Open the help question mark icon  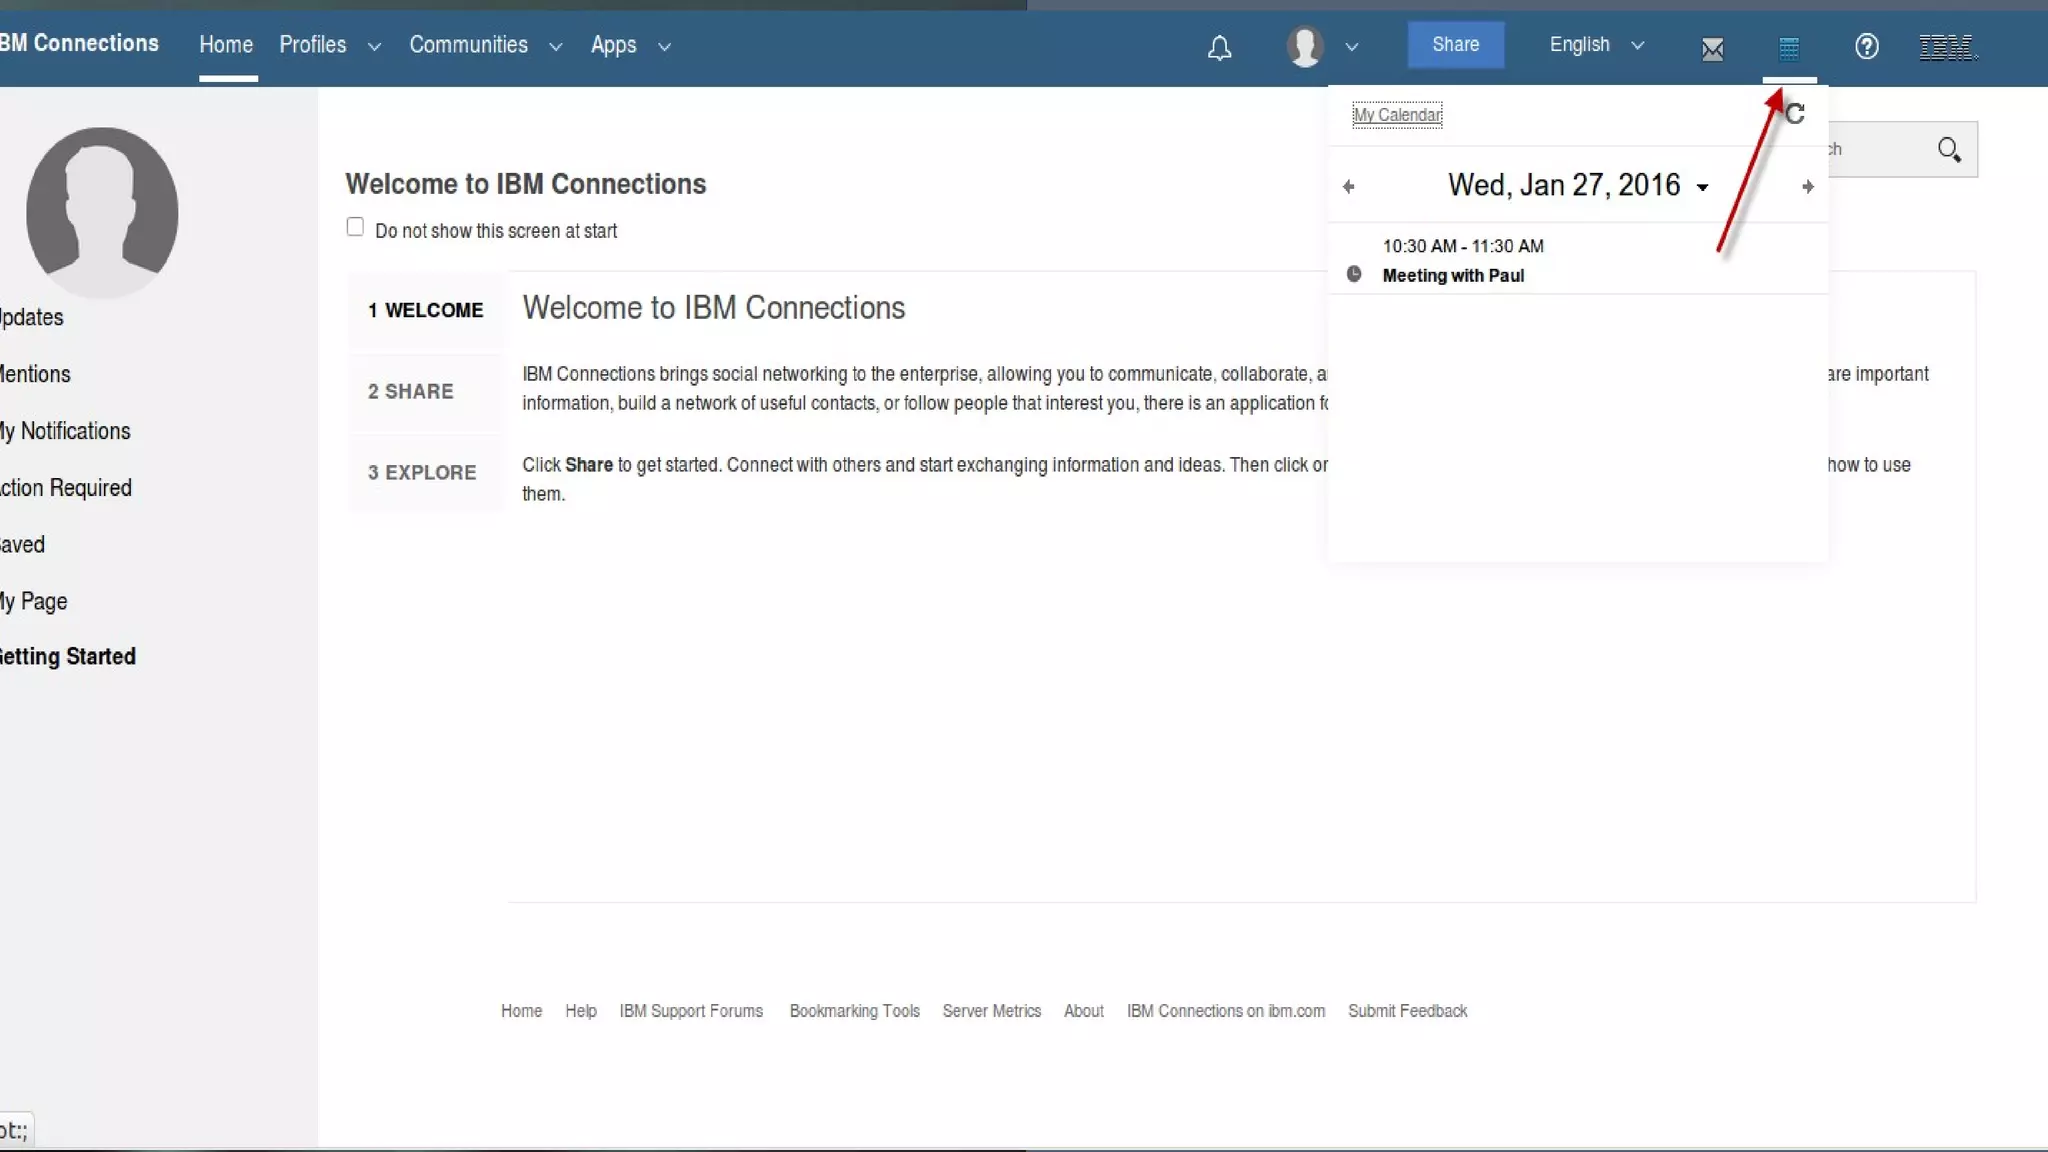tap(1866, 46)
